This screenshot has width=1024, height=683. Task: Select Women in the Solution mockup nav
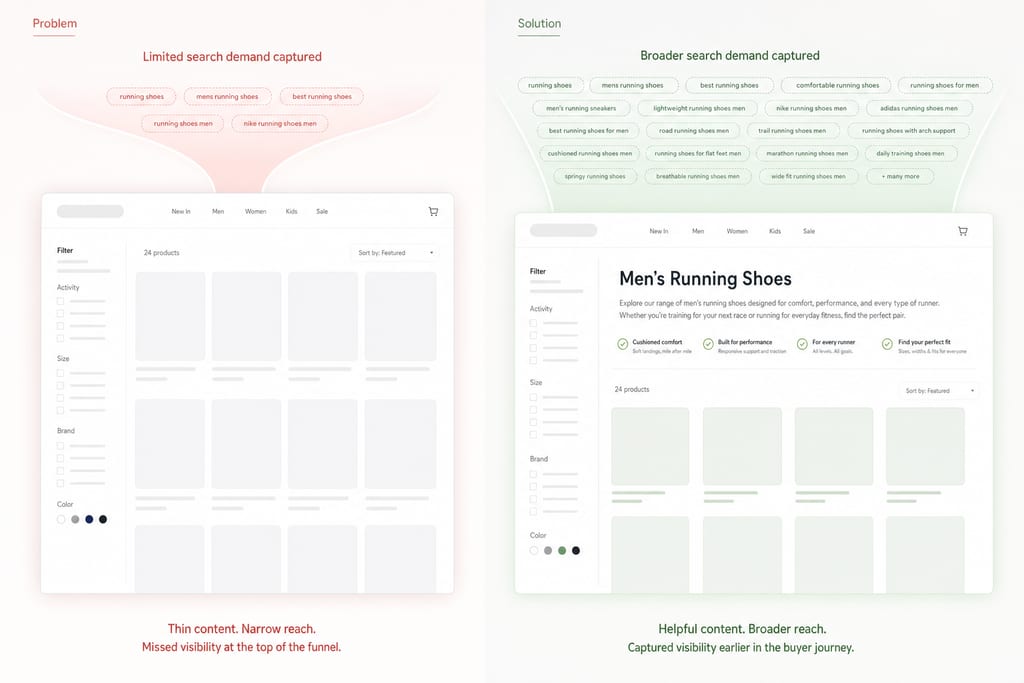click(x=737, y=231)
